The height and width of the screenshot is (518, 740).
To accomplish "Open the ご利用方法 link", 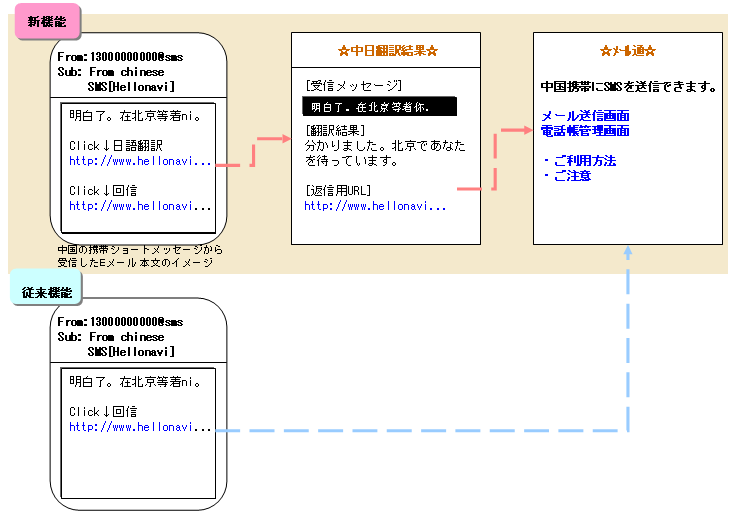I will click(x=585, y=161).
